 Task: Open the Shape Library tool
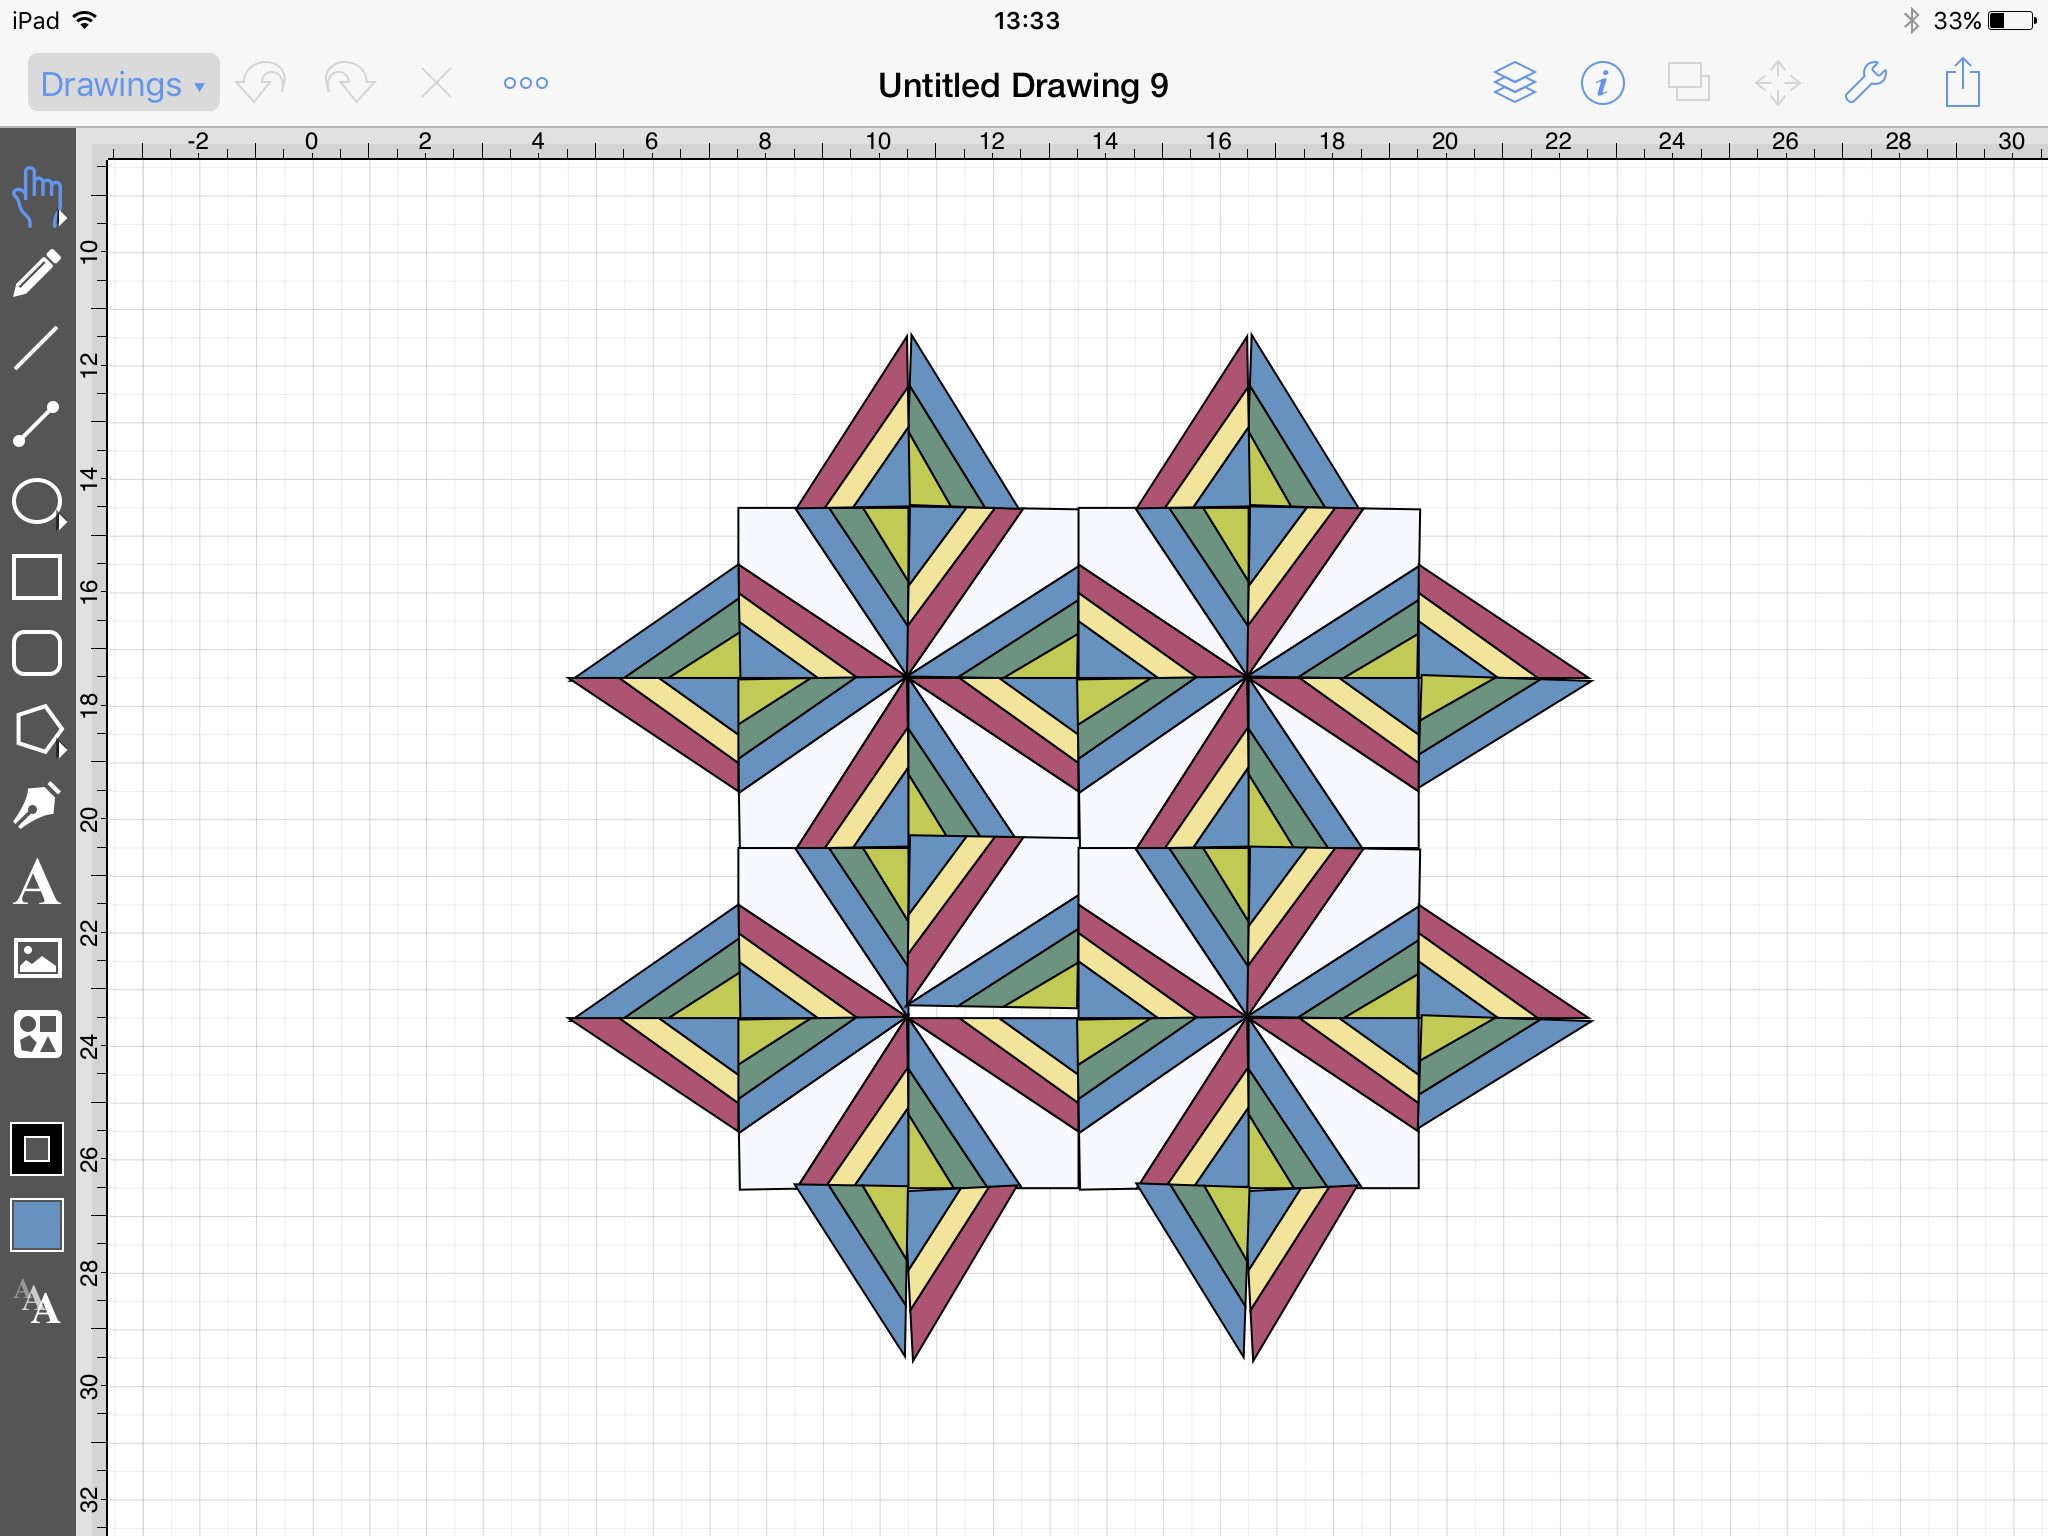pos(37,1034)
